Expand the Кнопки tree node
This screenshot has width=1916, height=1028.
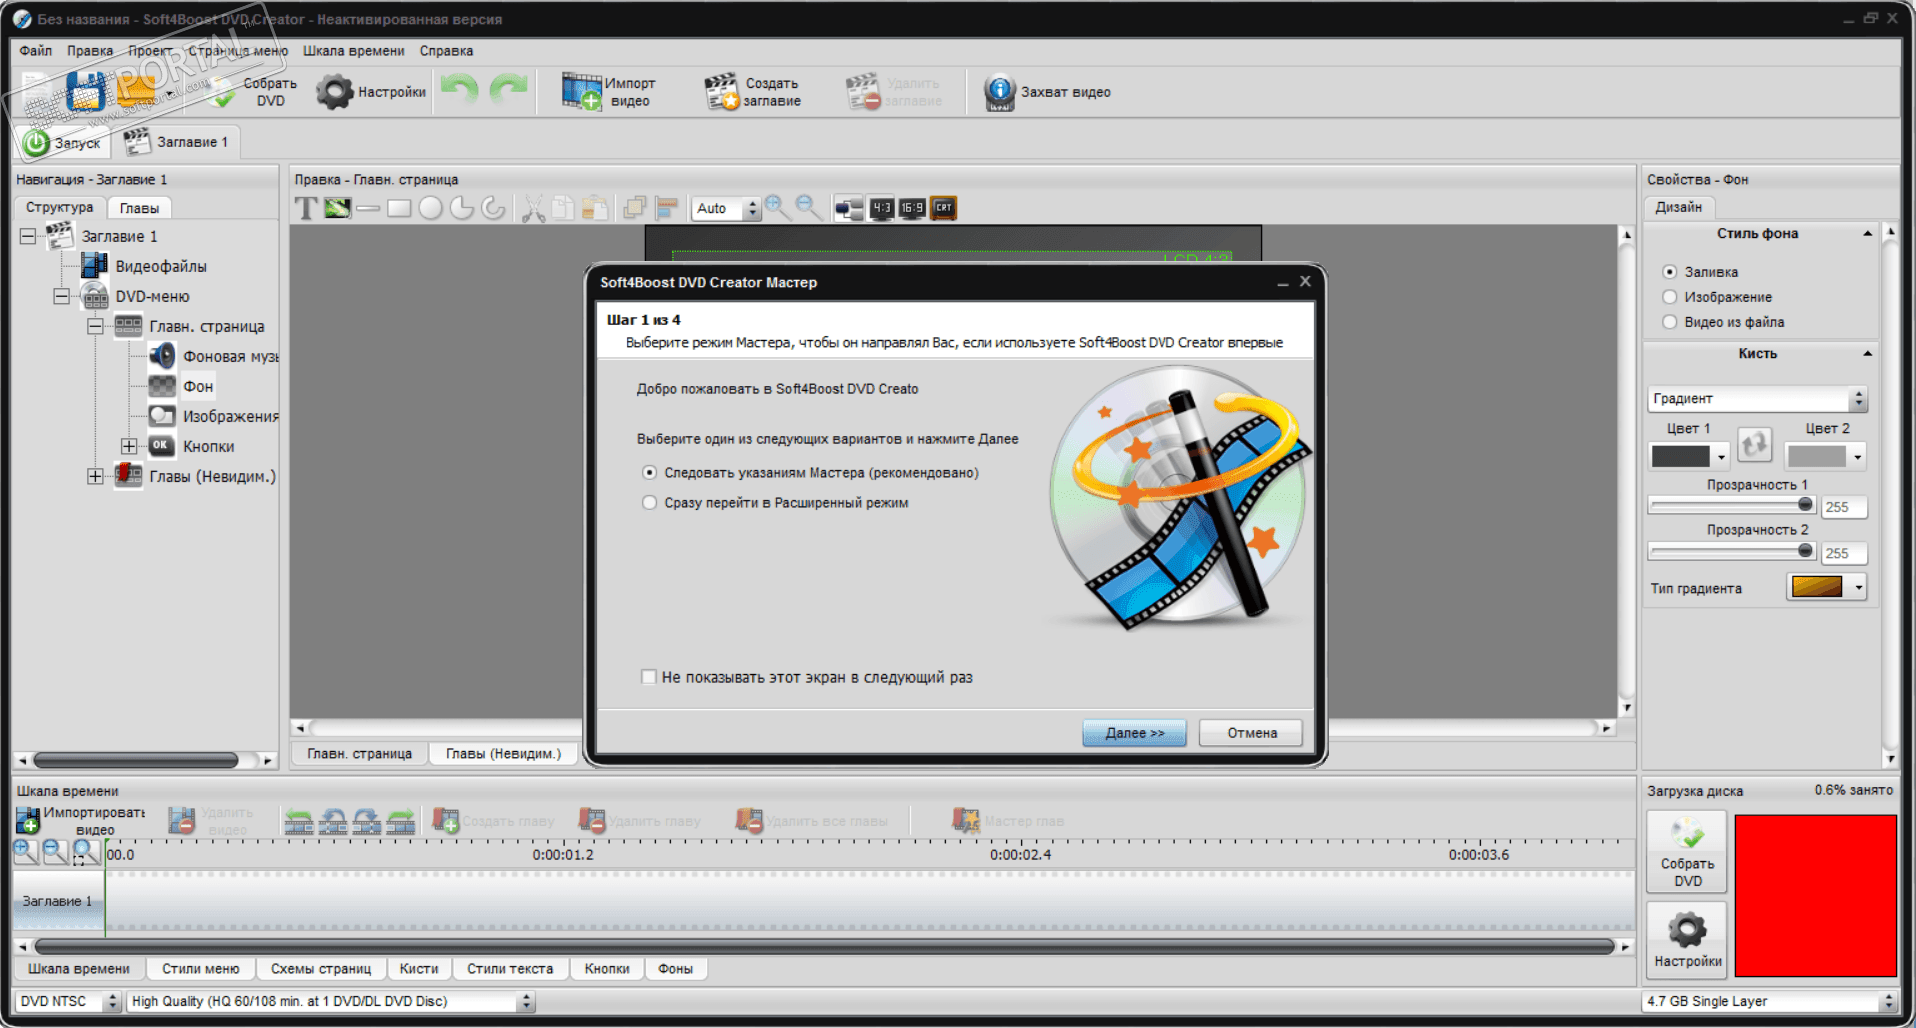coord(129,446)
